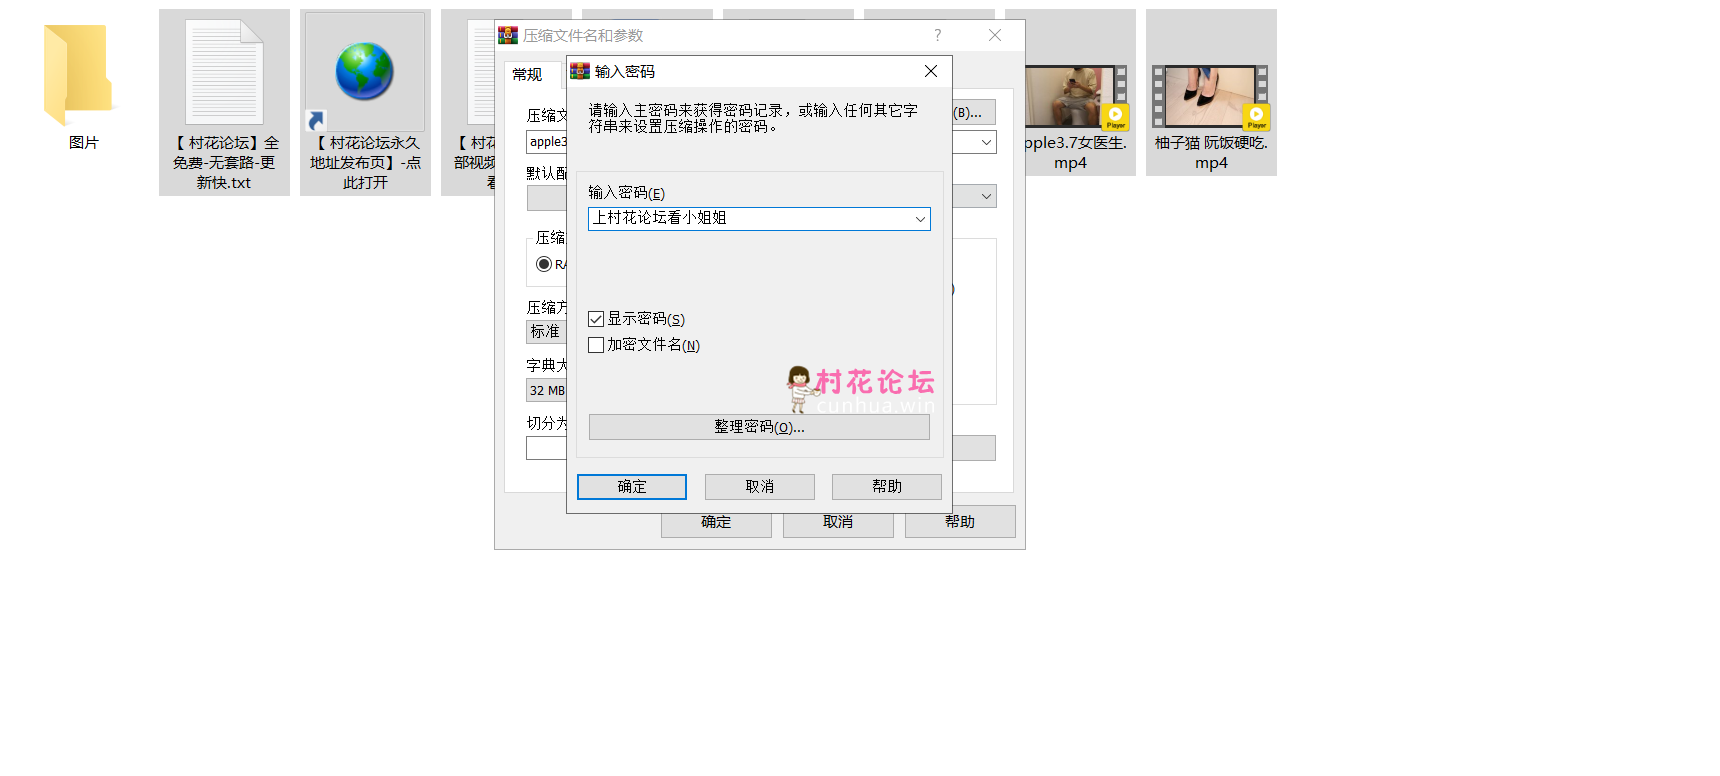The image size is (1720, 776).
Task: Click the split volume size input field
Action: [546, 448]
